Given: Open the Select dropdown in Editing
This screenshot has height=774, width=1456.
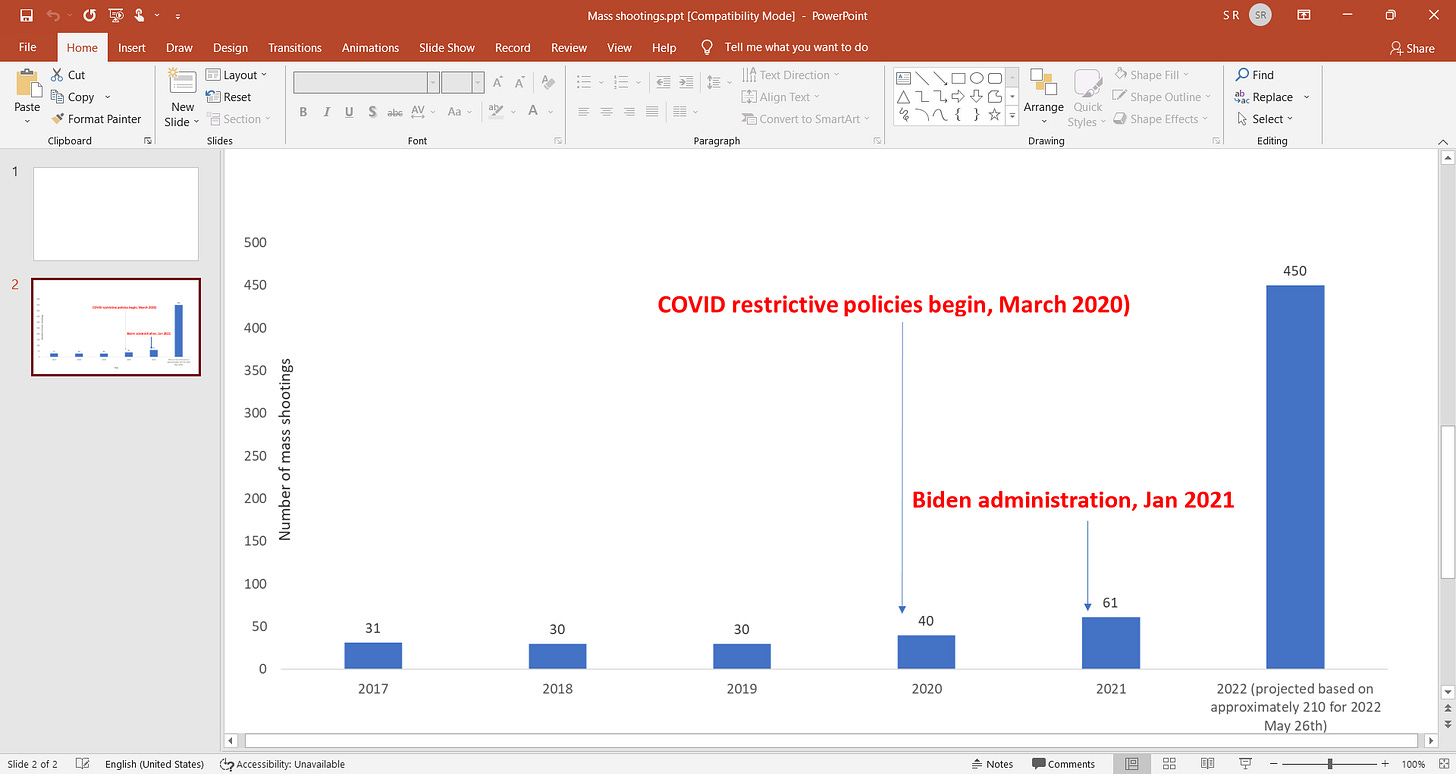Looking at the screenshot, I should [x=1264, y=119].
